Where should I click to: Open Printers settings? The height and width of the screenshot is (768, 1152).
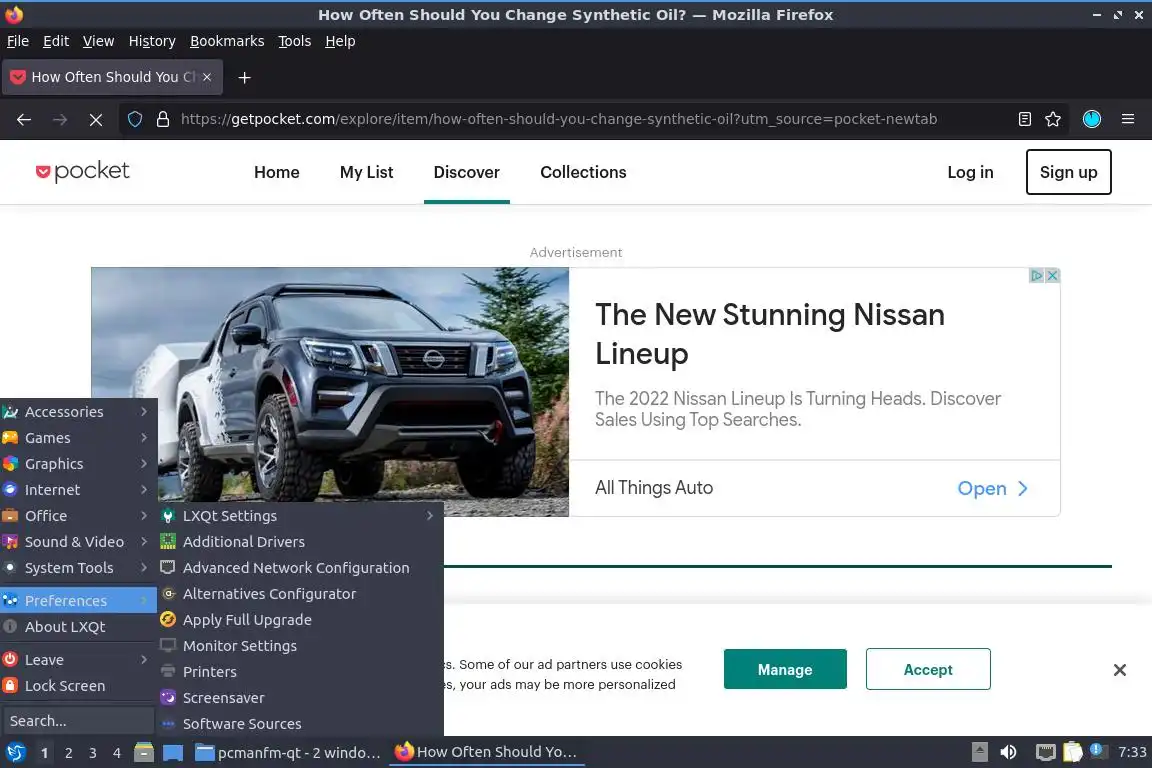coord(300,672)
